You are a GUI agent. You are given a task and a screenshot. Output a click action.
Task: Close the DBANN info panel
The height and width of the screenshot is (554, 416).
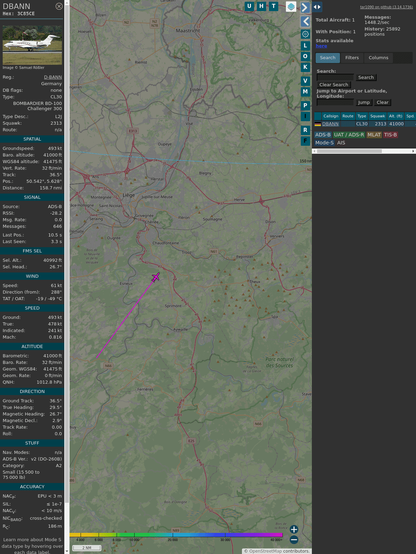pos(59,6)
